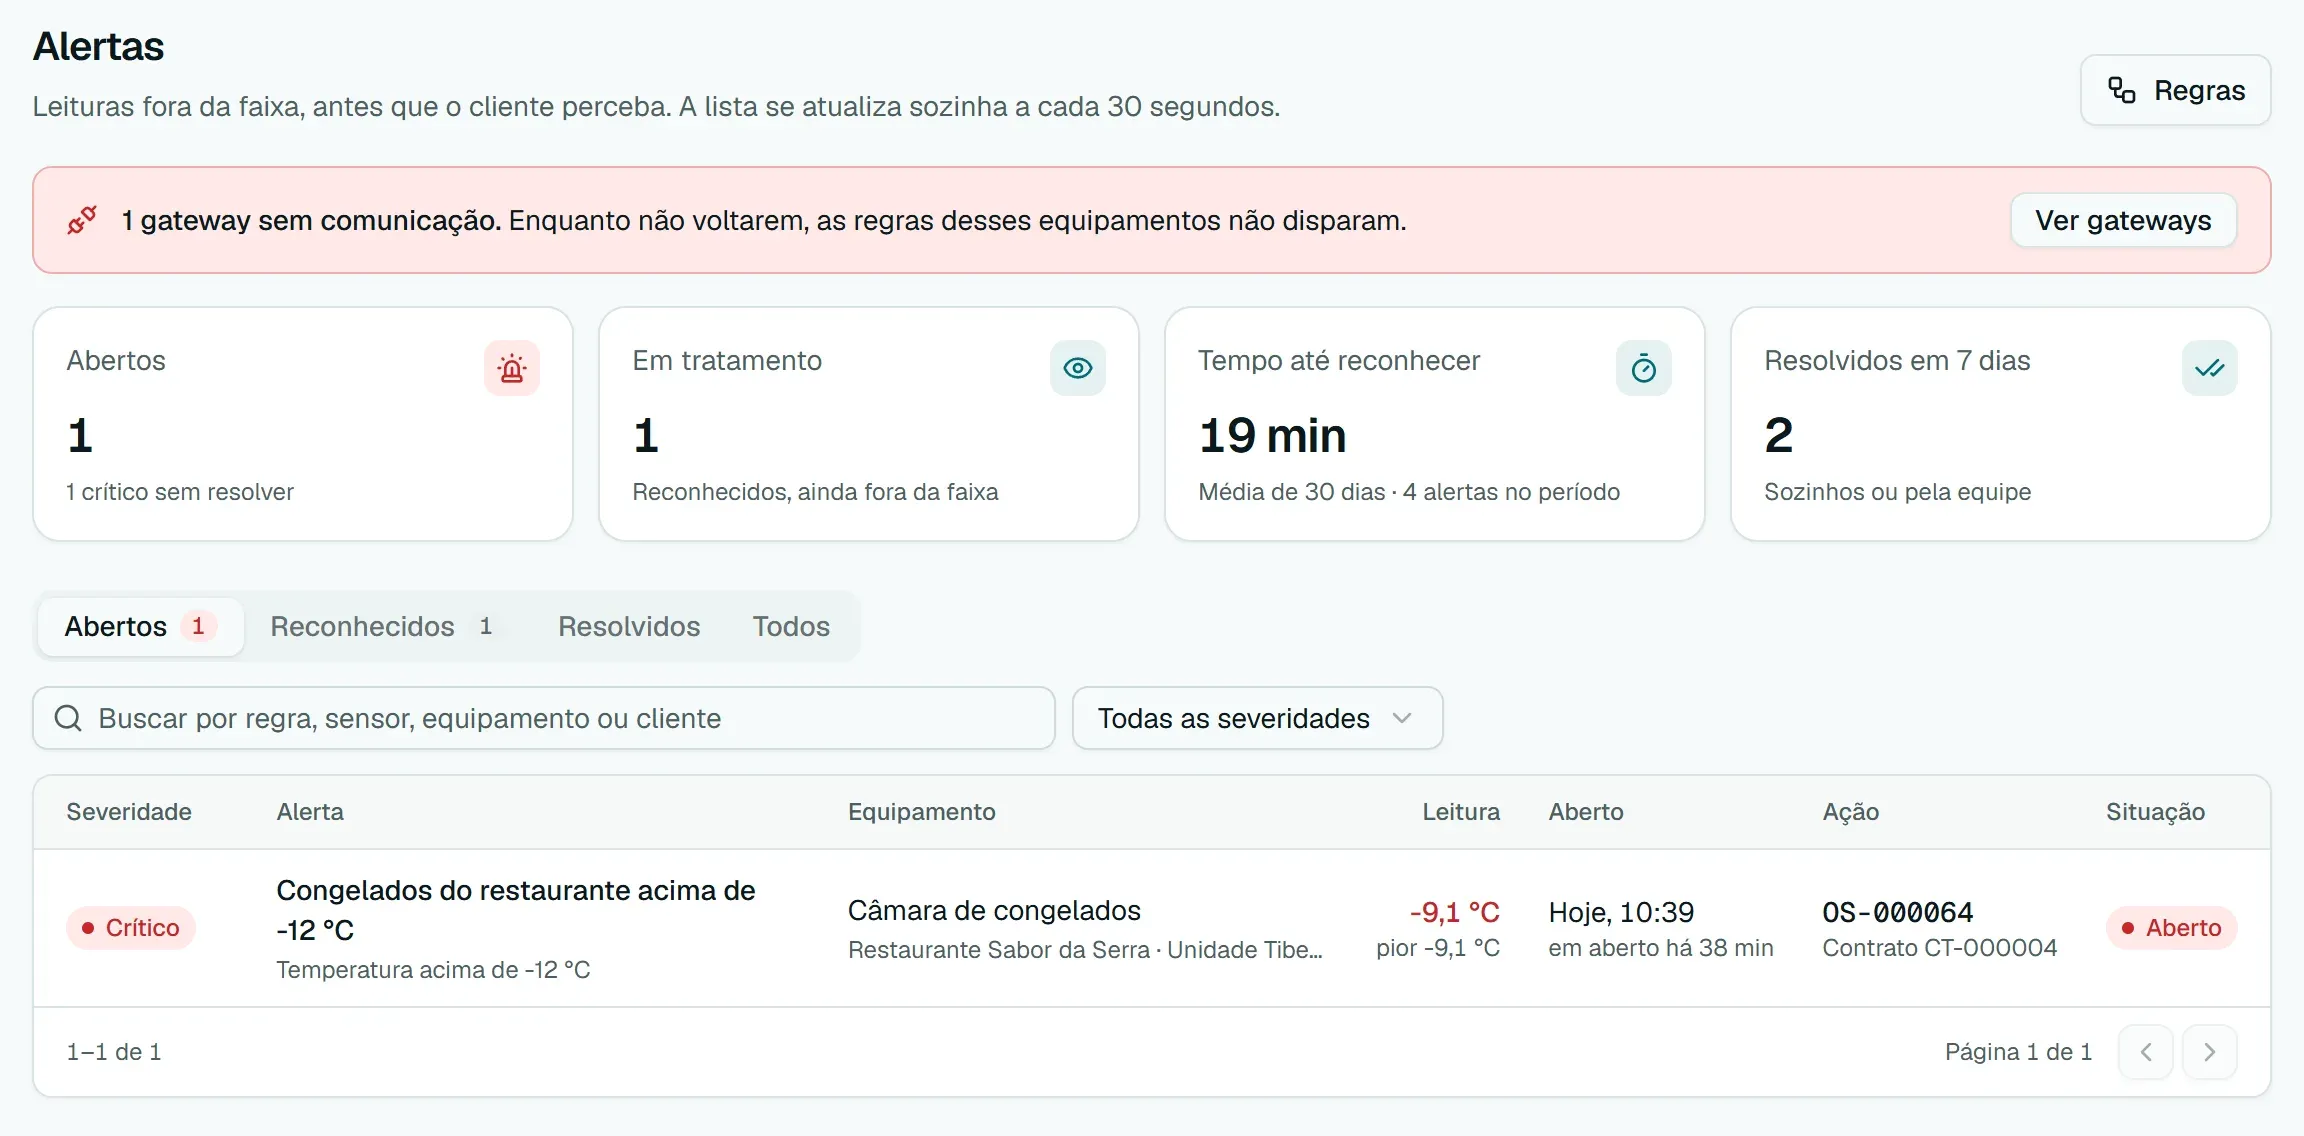This screenshot has width=2304, height=1136.
Task: Click the Resolvidos em 7 dias card title
Action: coord(1897,361)
